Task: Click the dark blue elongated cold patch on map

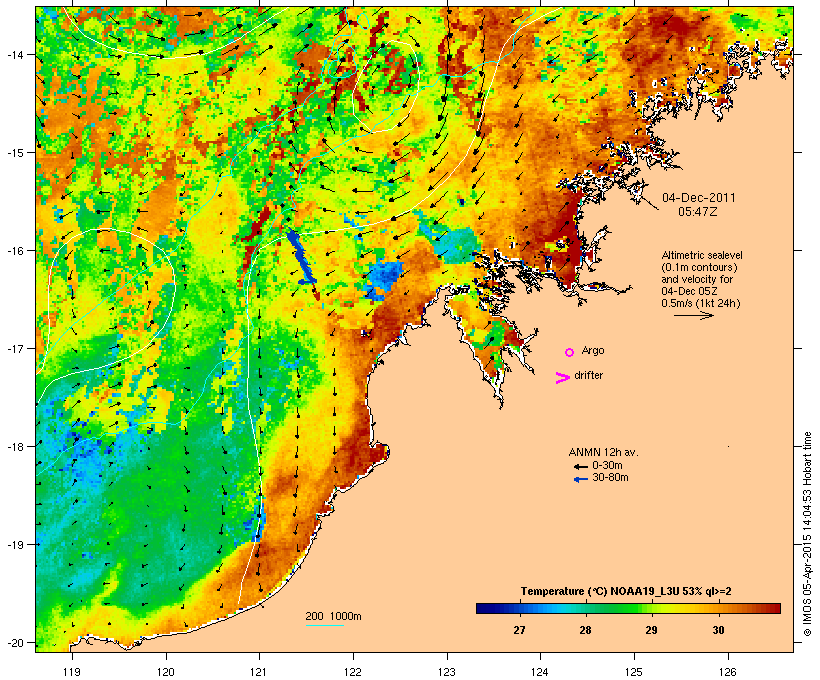Action: pos(301,257)
